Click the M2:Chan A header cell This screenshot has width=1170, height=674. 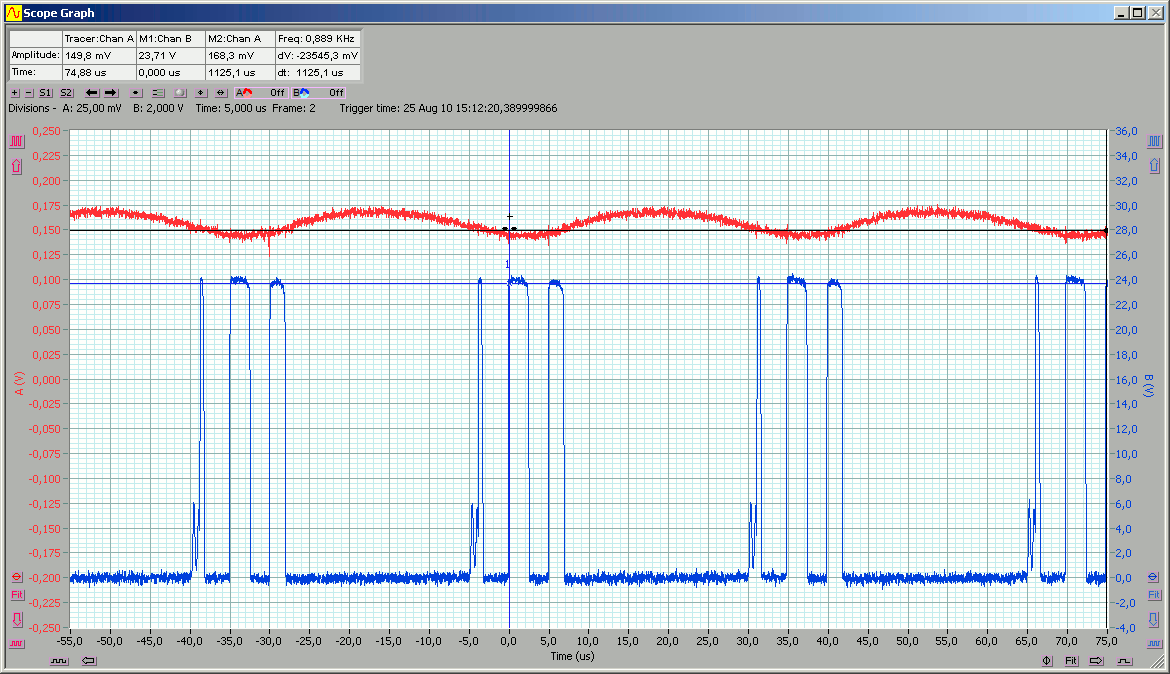pos(240,39)
